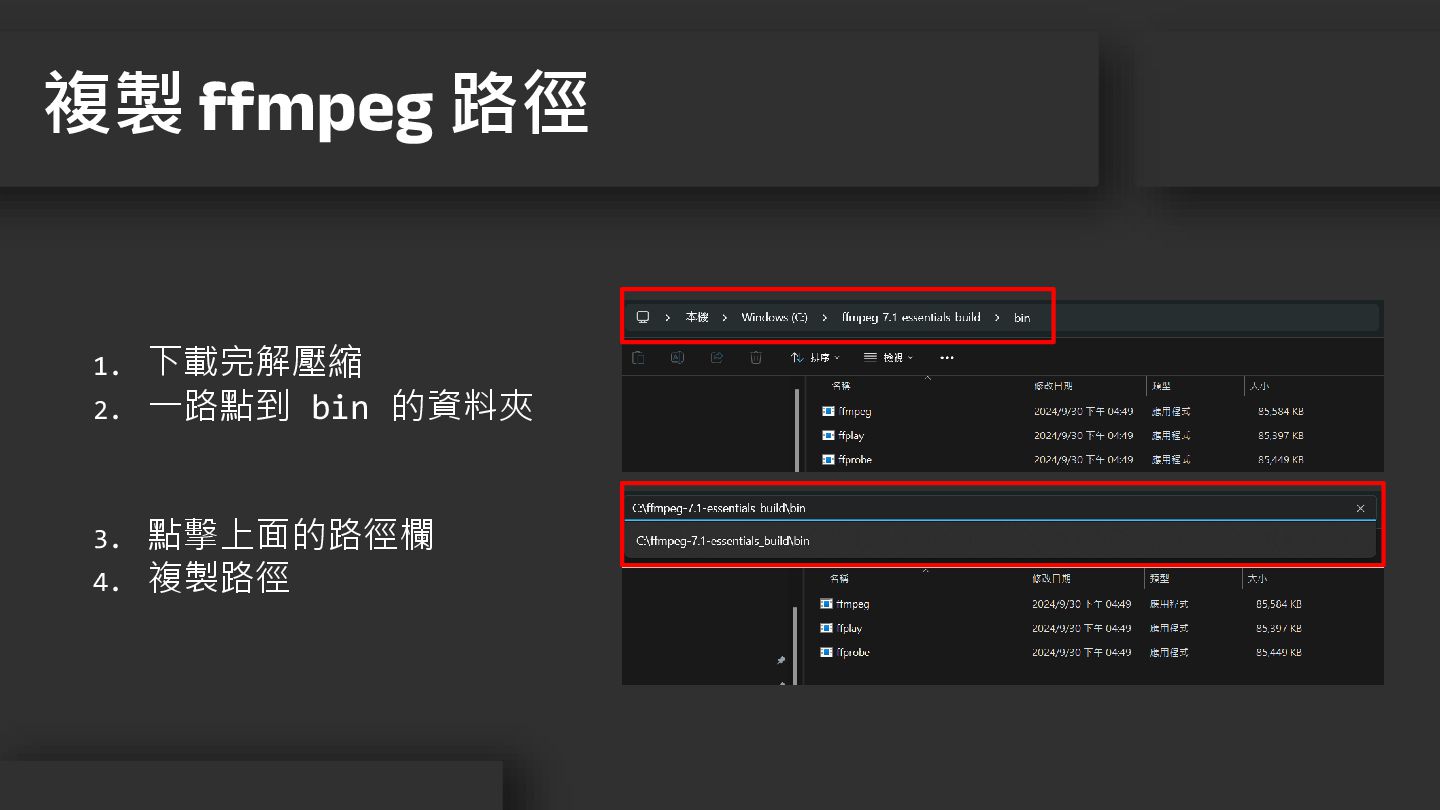This screenshot has width=1440, height=810.
Task: Click the step text 點擊上面的路徑欄
Action: 291,534
